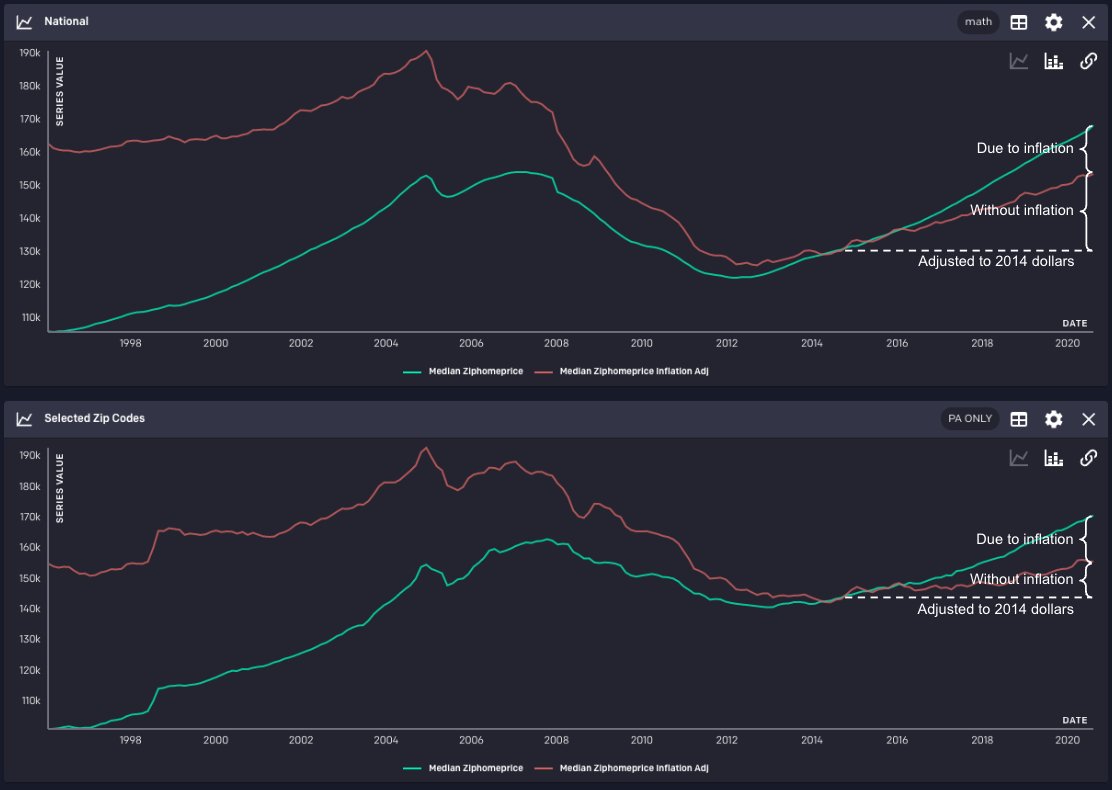Image resolution: width=1112 pixels, height=790 pixels.
Task: Click the 2008 x-axis label in National chart
Action: coord(556,343)
